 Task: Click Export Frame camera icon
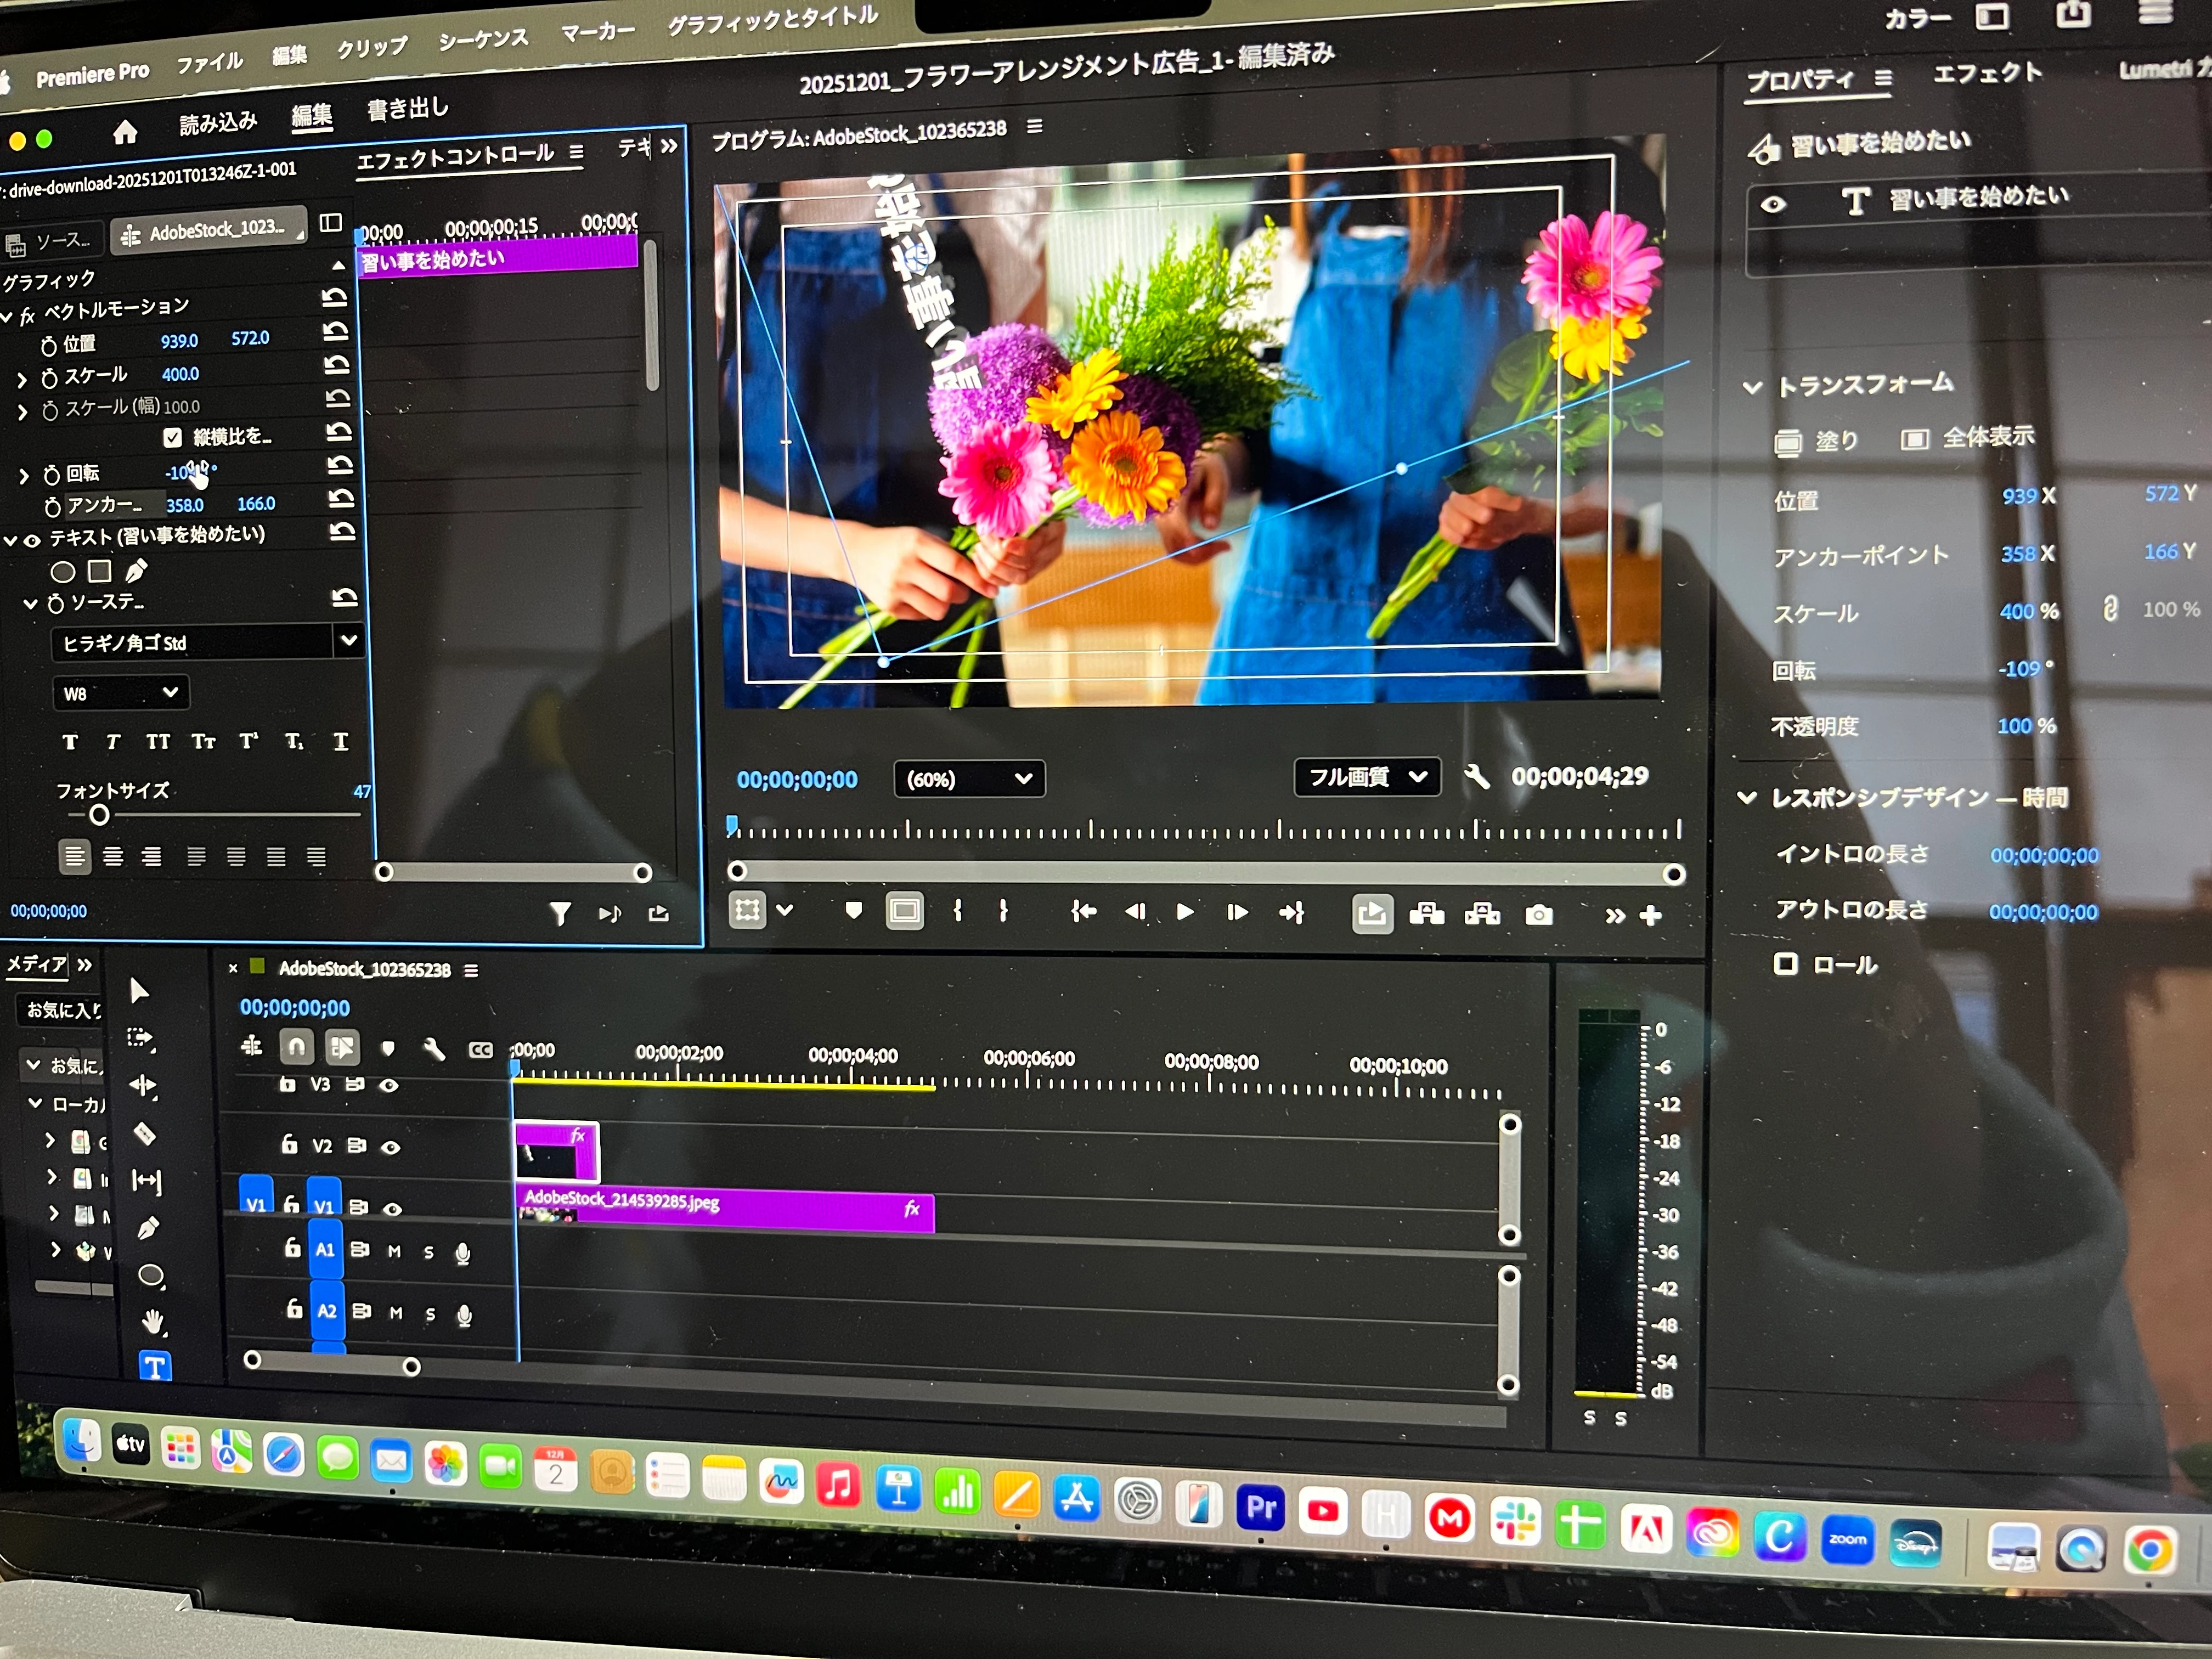(1538, 915)
